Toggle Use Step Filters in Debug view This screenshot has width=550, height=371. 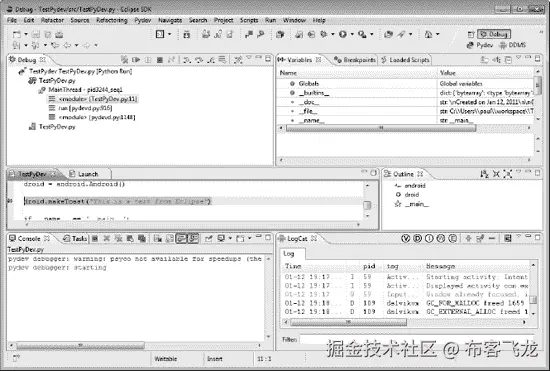tap(238, 60)
